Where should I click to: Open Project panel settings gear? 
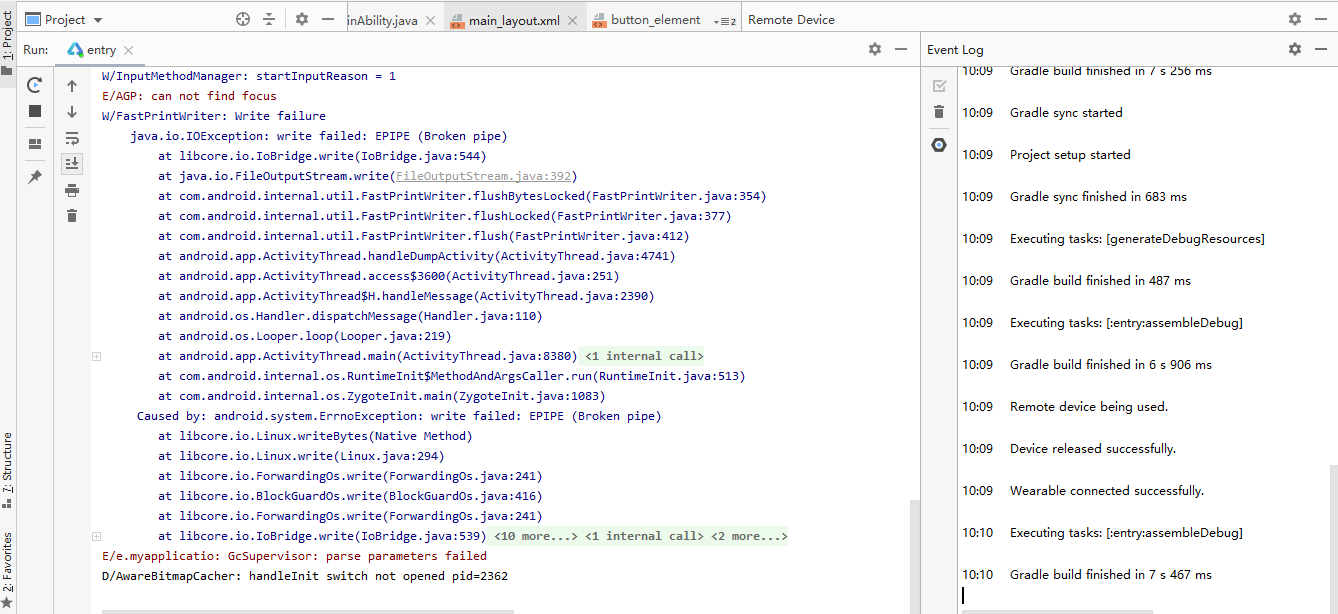point(302,19)
